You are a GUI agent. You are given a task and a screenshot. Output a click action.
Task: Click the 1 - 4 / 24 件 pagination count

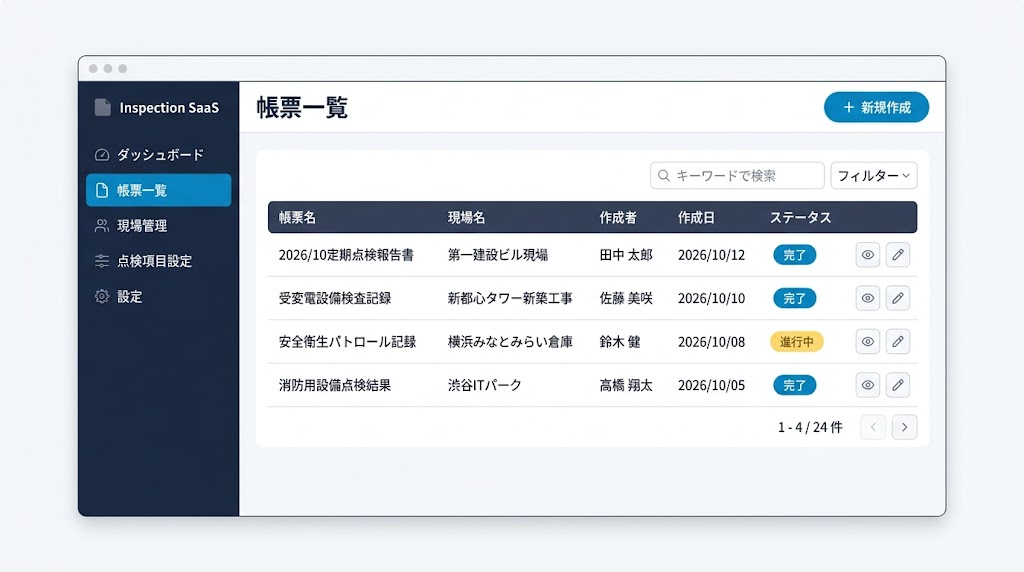[810, 427]
